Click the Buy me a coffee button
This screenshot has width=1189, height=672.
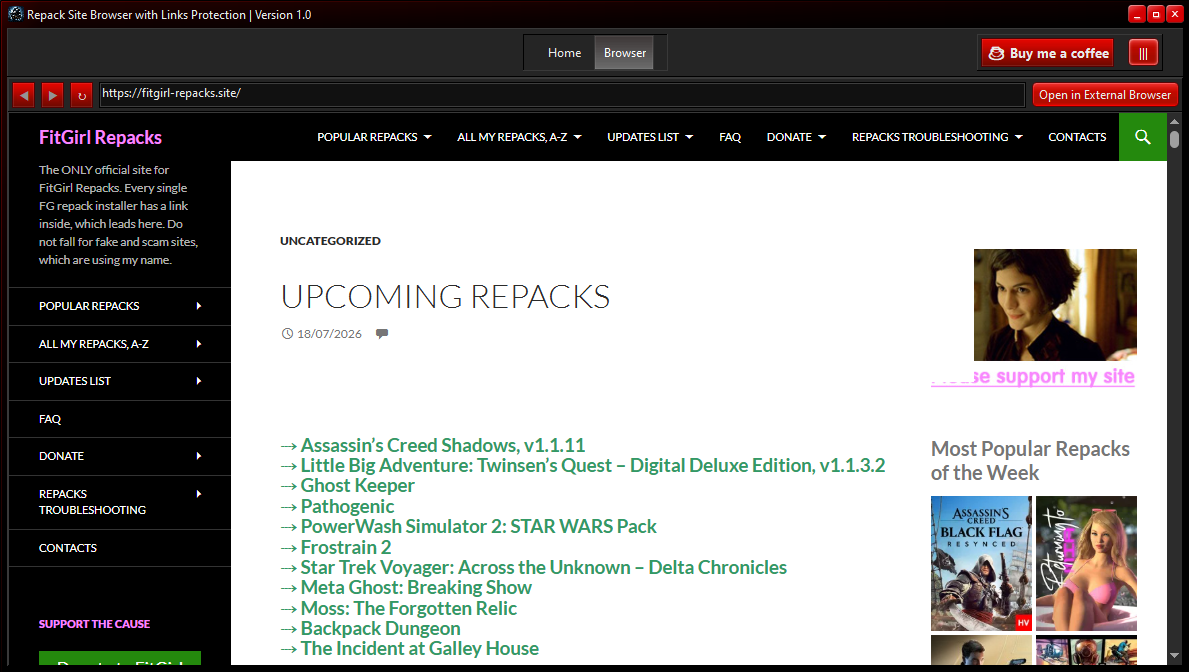1047,53
